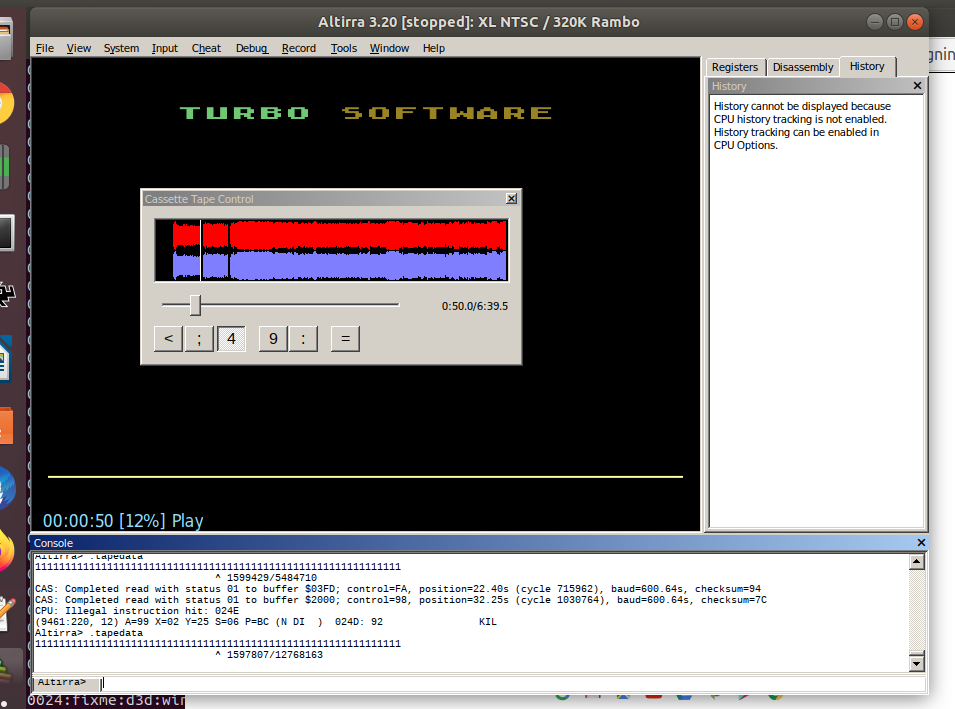Open the System menu
Screen dimensions: 955x709
click(121, 48)
